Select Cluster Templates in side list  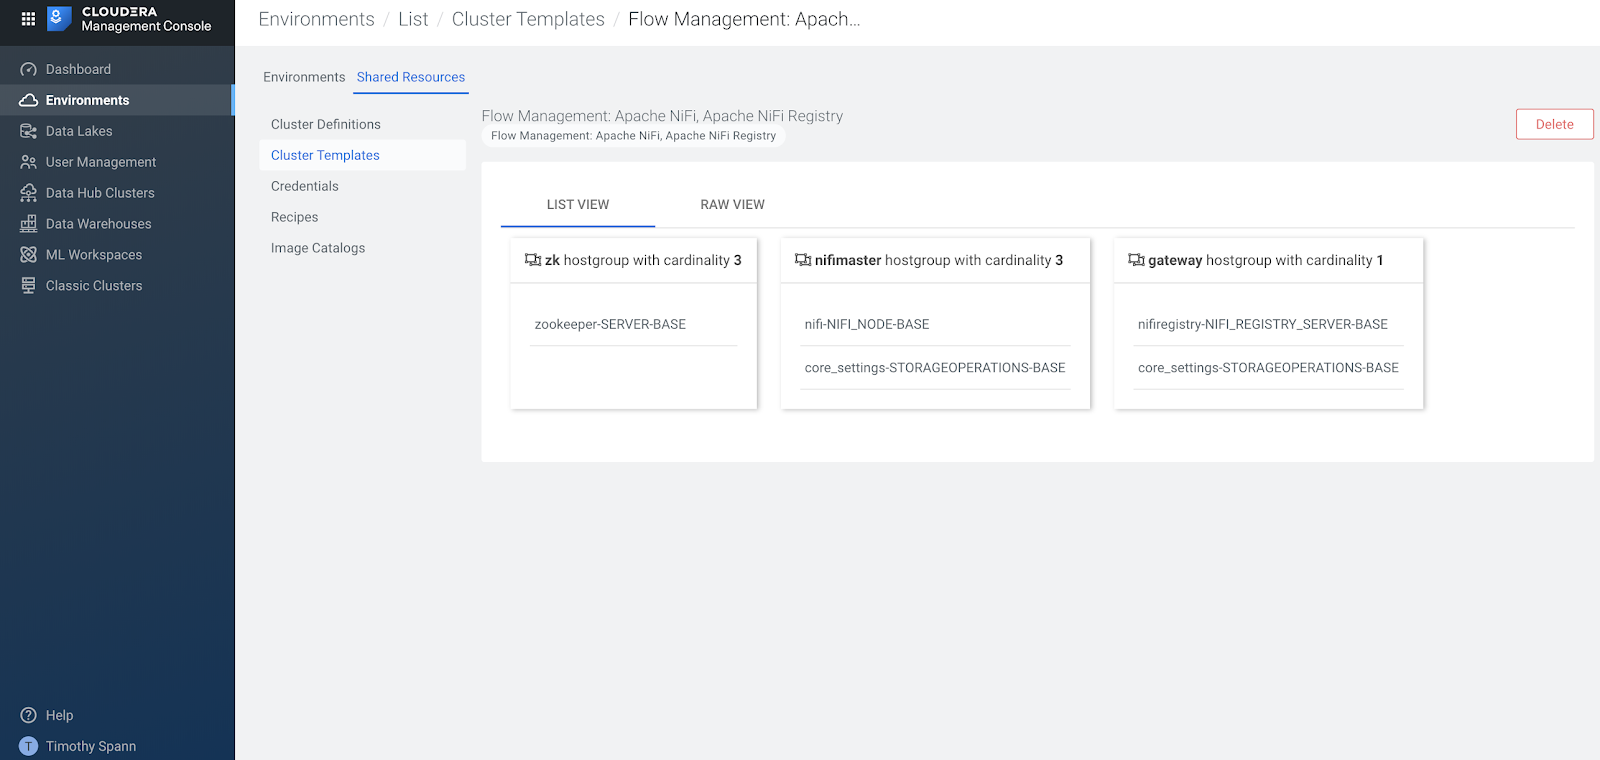click(x=362, y=155)
